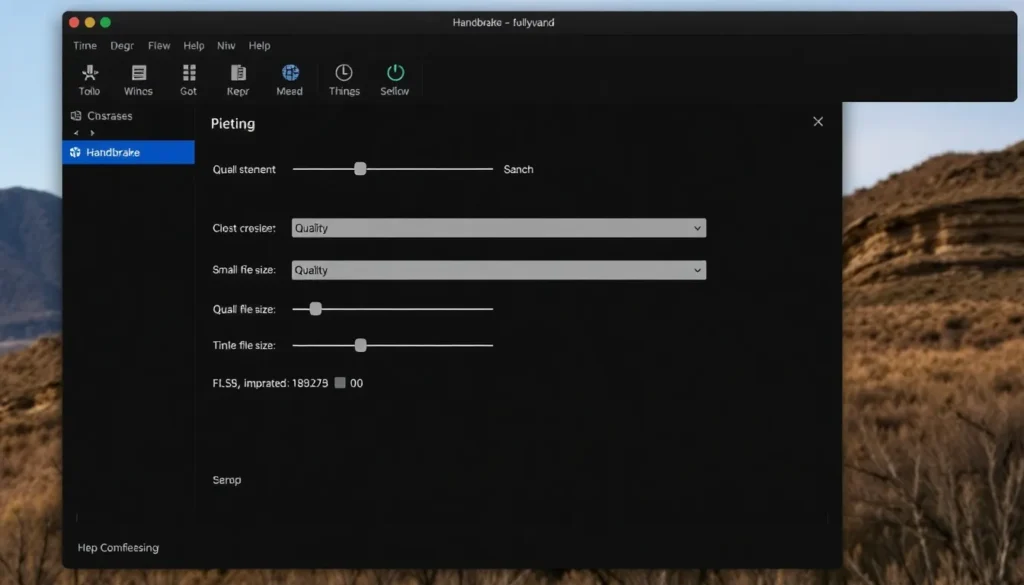Open the Winos toolbar icon
This screenshot has width=1024, height=585.
point(138,73)
